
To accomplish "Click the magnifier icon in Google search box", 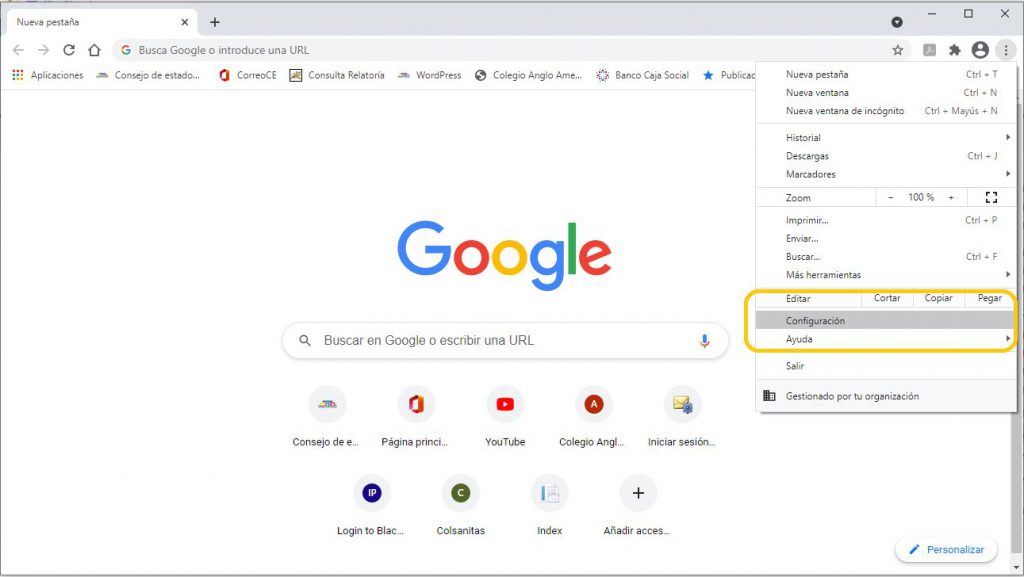I will pyautogui.click(x=304, y=341).
